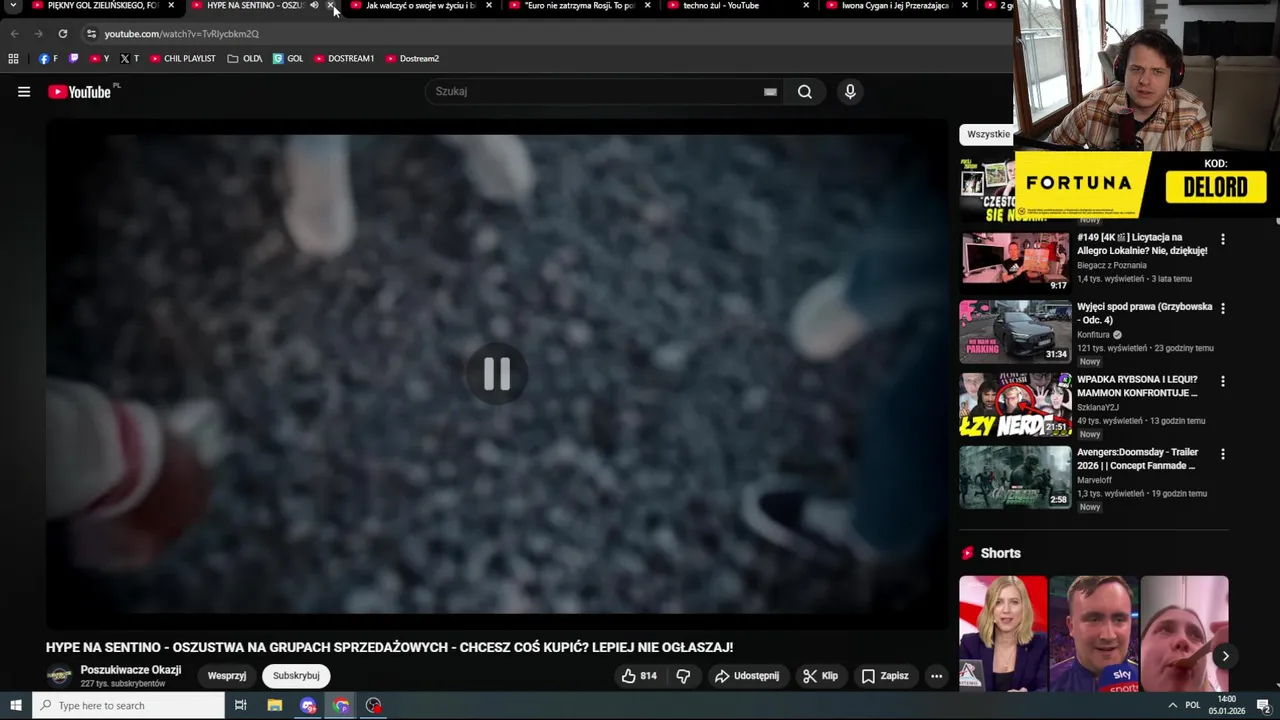Switch to the techno żul - YouTube tab
This screenshot has width=1280, height=720.
pyautogui.click(x=730, y=6)
